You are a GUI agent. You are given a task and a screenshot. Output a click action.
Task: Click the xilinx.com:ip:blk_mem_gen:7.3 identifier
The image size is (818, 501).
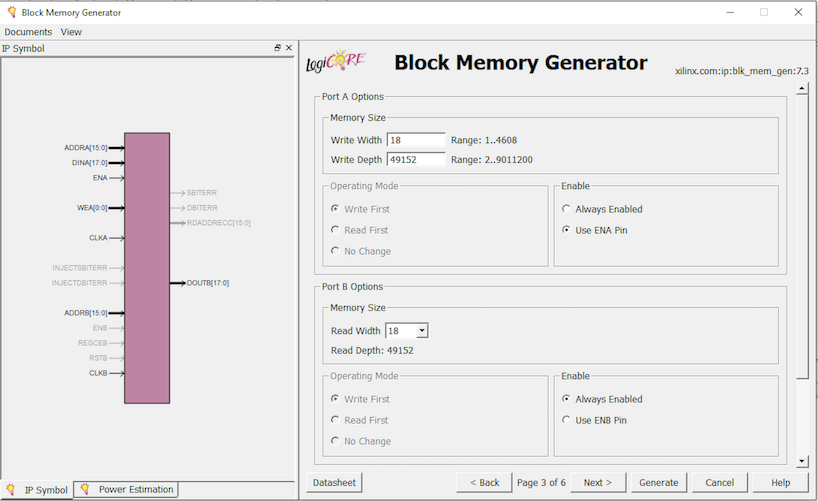741,71
